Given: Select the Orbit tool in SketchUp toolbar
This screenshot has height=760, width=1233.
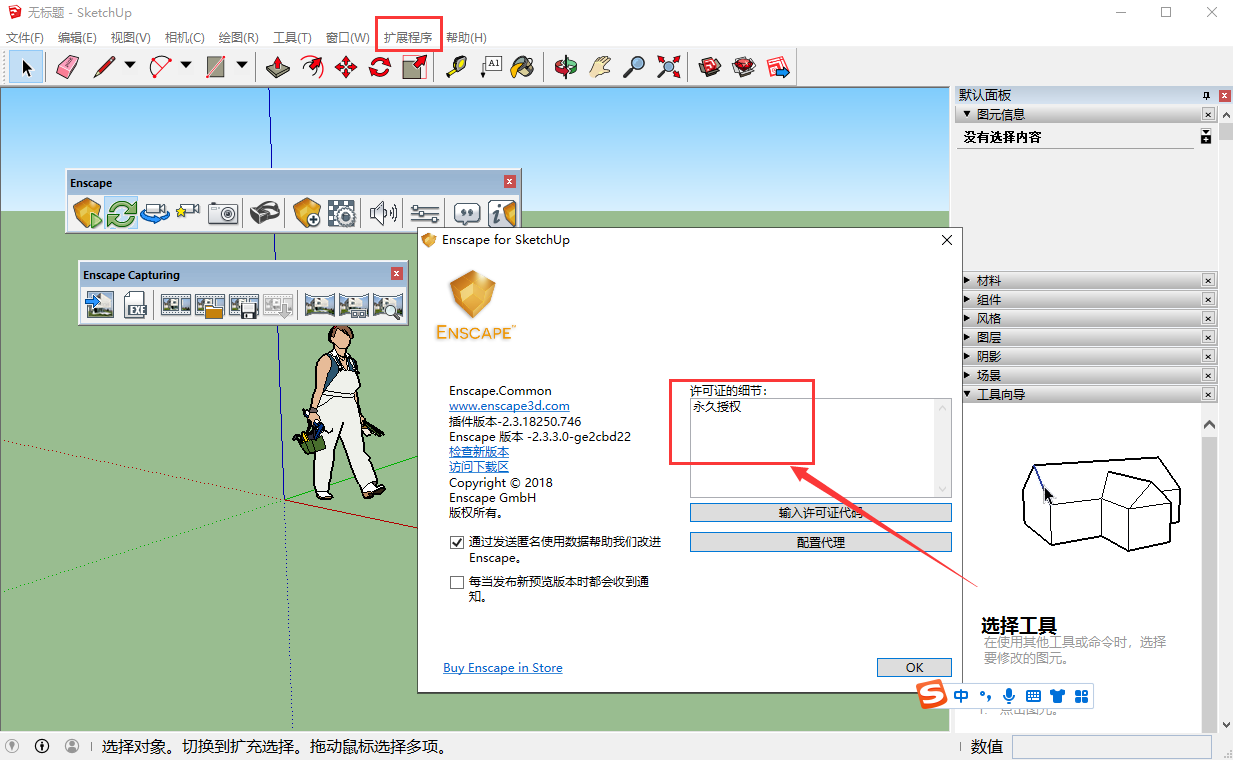Looking at the screenshot, I should point(566,67).
